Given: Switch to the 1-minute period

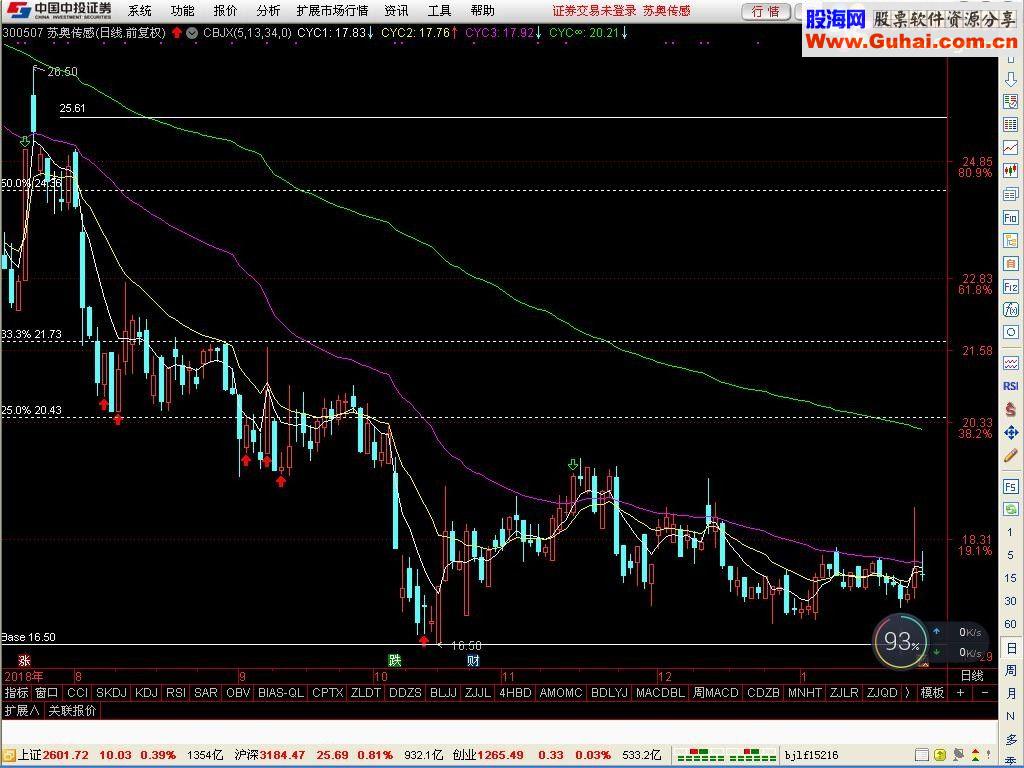Looking at the screenshot, I should (x=1011, y=532).
